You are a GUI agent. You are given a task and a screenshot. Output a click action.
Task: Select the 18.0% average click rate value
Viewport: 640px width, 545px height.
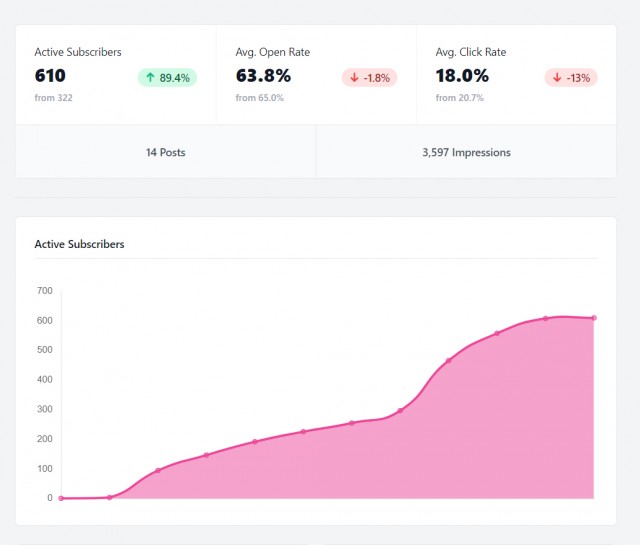462,75
